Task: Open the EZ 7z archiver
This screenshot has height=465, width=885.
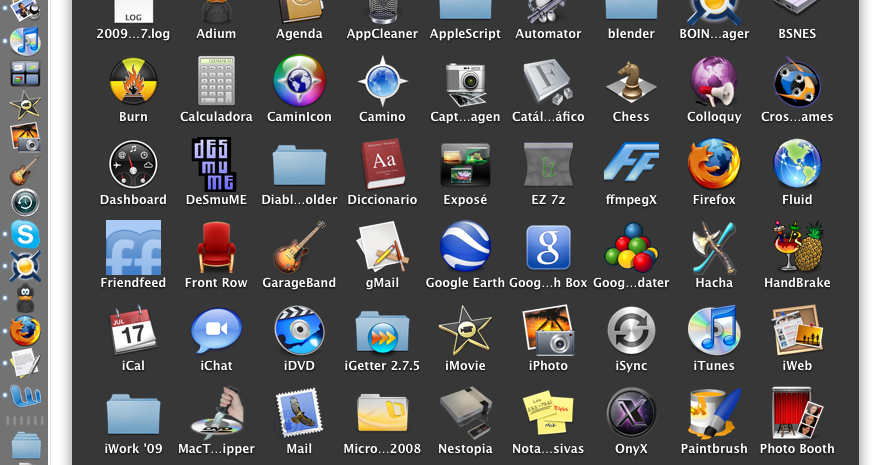Action: tap(548, 165)
